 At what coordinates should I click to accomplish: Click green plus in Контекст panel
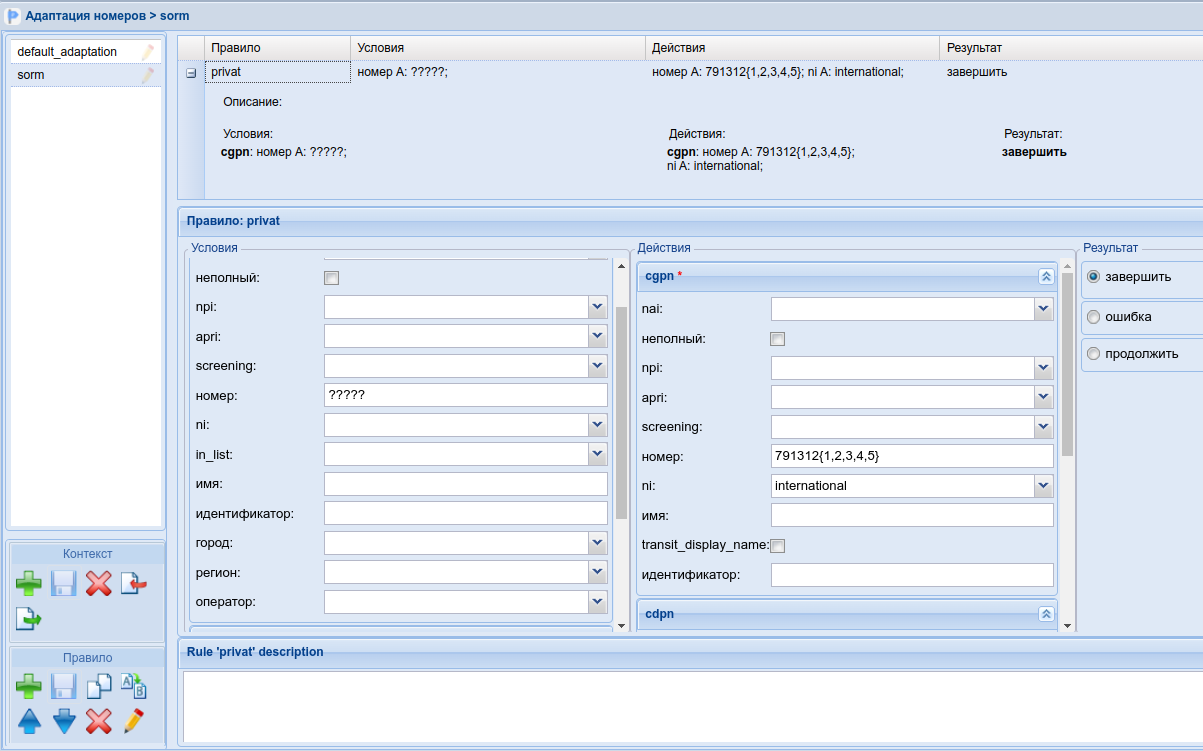[x=29, y=584]
